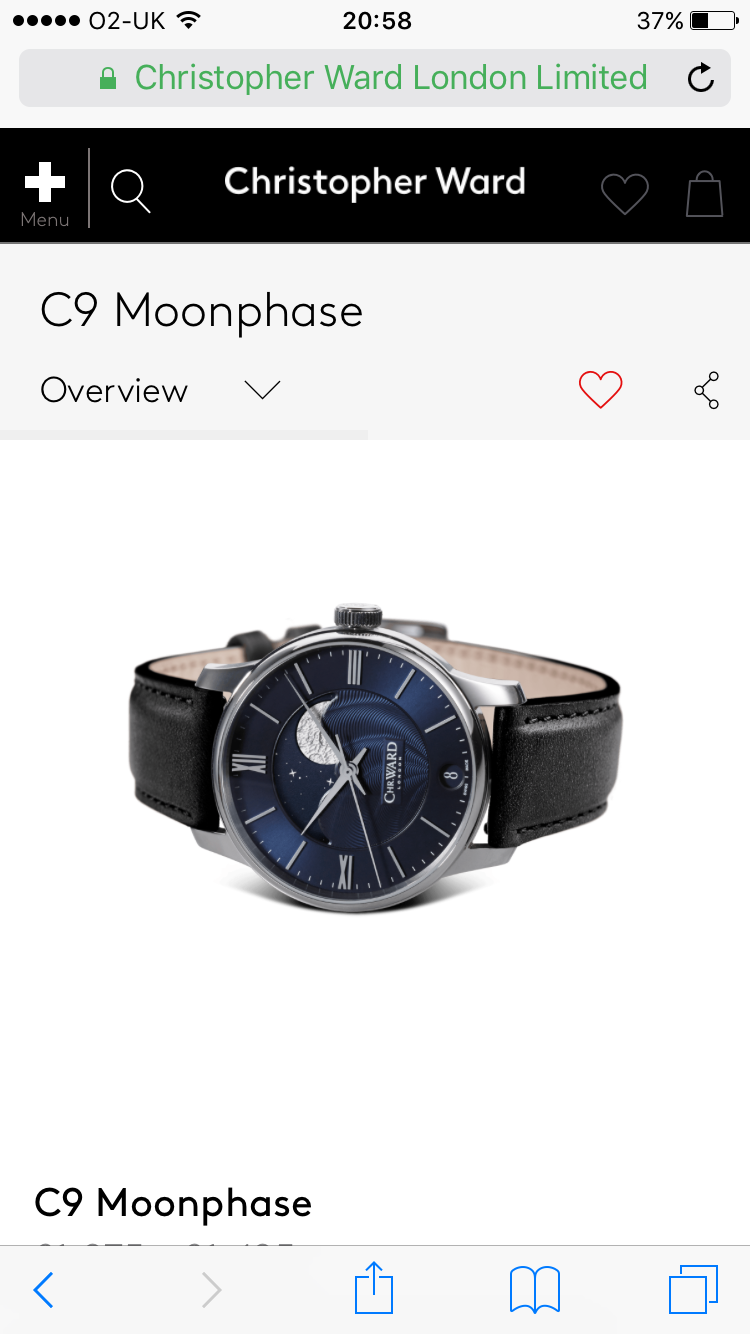This screenshot has width=750, height=1334.
Task: Tap the C9 Moonphase page heading
Action: point(201,311)
